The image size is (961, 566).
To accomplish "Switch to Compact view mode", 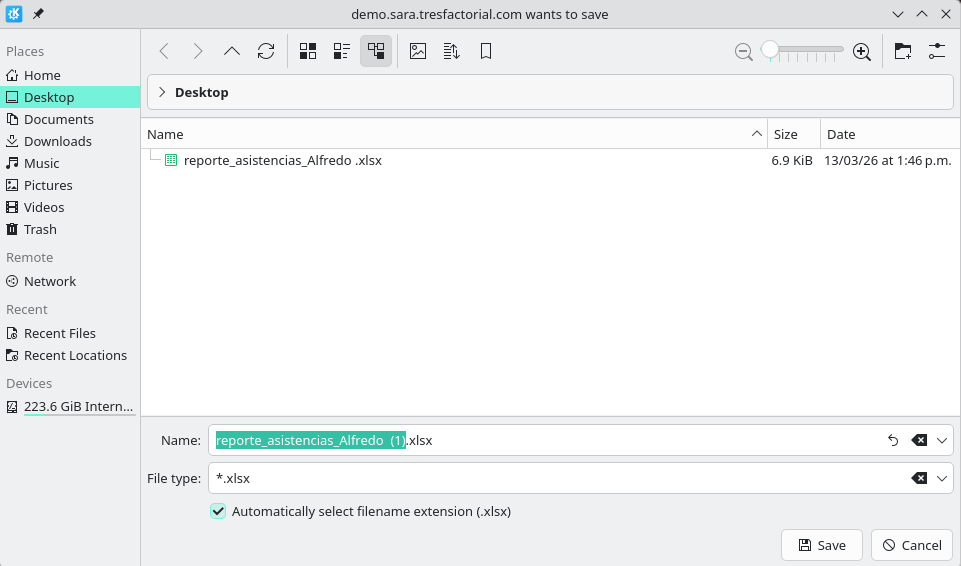I will (342, 51).
